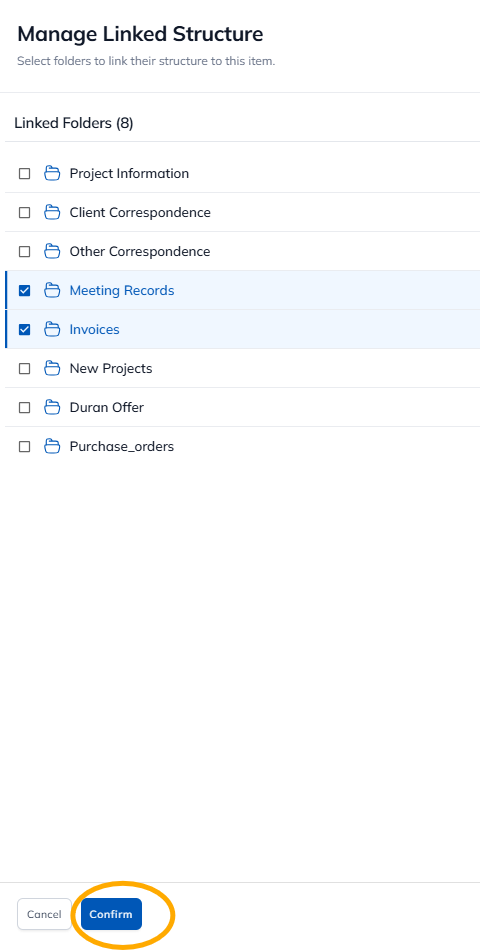The image size is (480, 951).
Task: Click the Other Correspondence folder name
Action: tap(140, 251)
